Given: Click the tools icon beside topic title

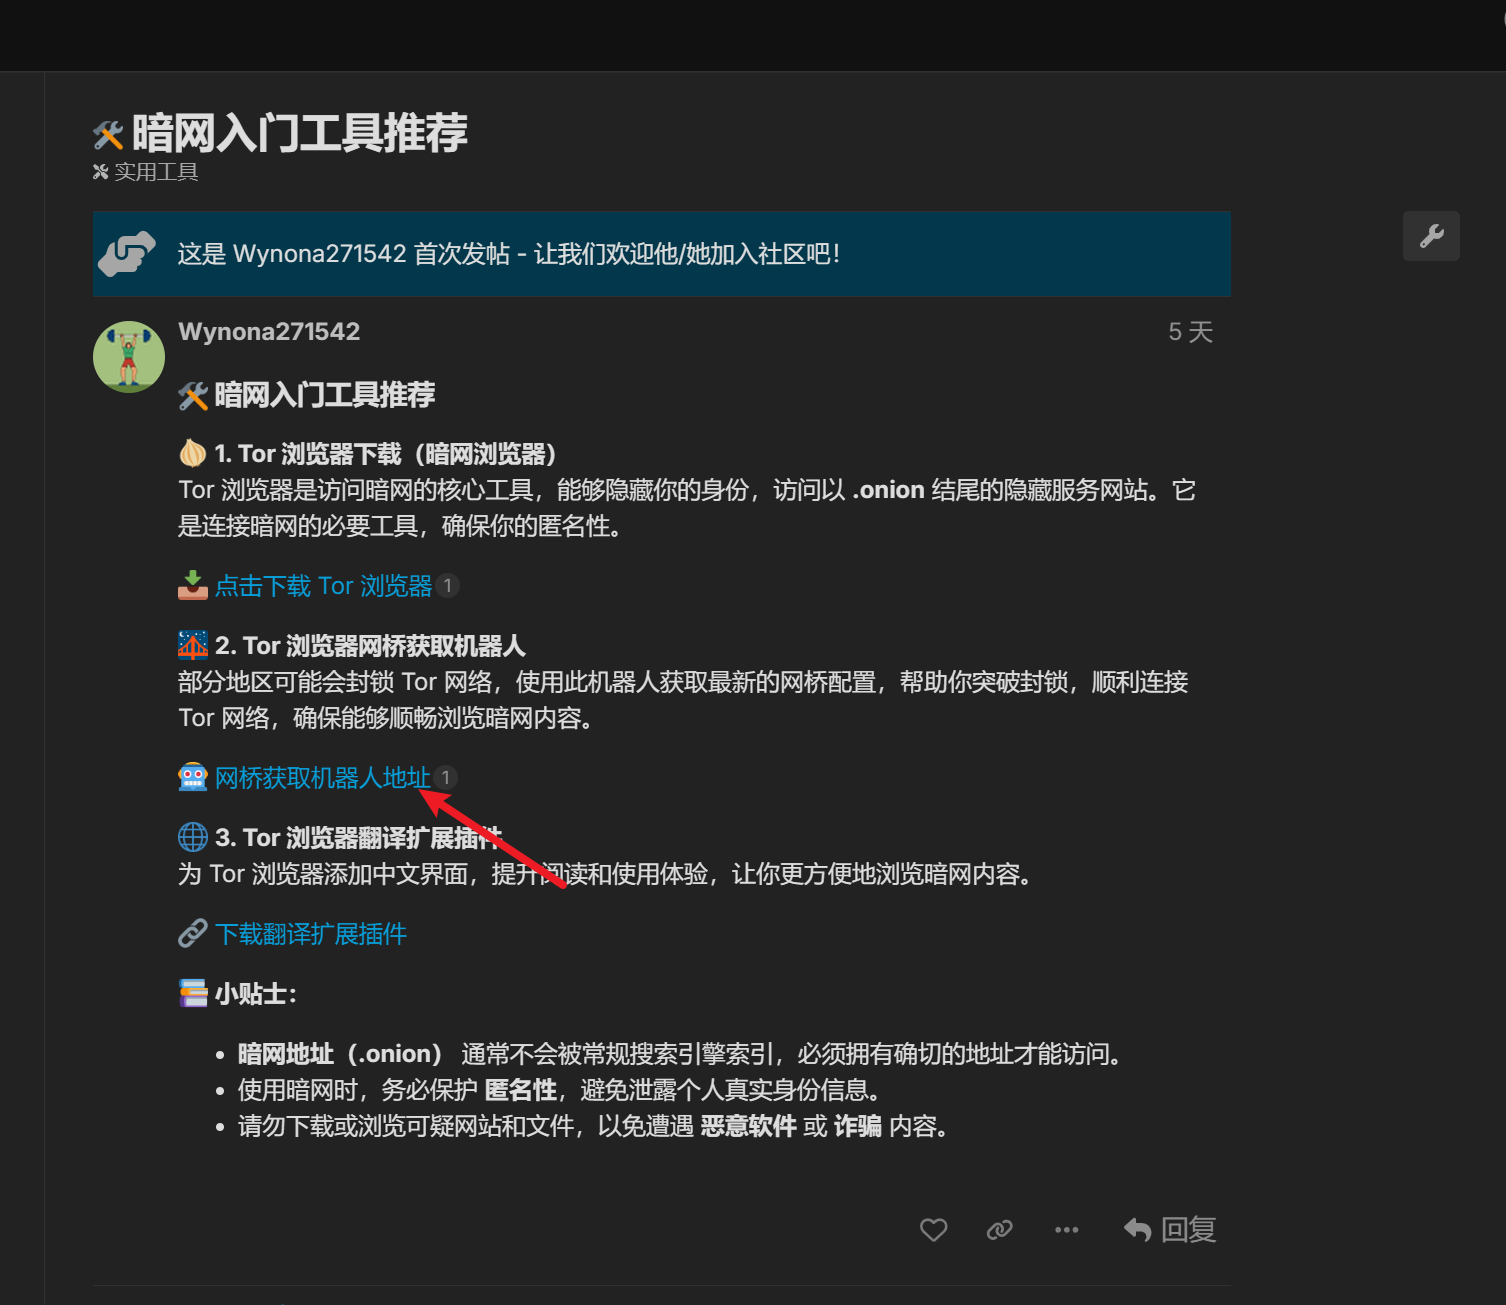Looking at the screenshot, I should (x=108, y=135).
